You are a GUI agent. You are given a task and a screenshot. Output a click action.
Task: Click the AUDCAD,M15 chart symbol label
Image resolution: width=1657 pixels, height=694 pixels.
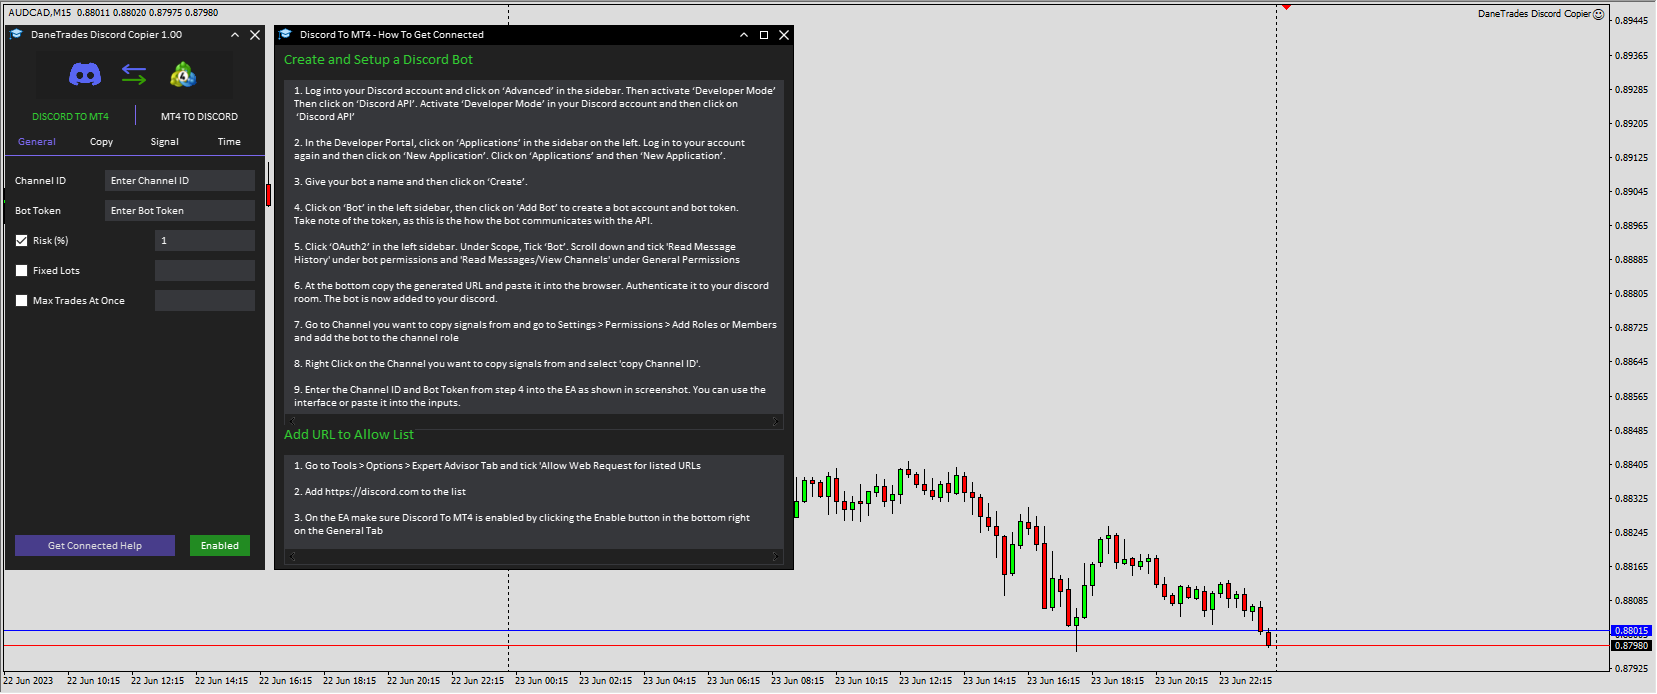(x=40, y=13)
